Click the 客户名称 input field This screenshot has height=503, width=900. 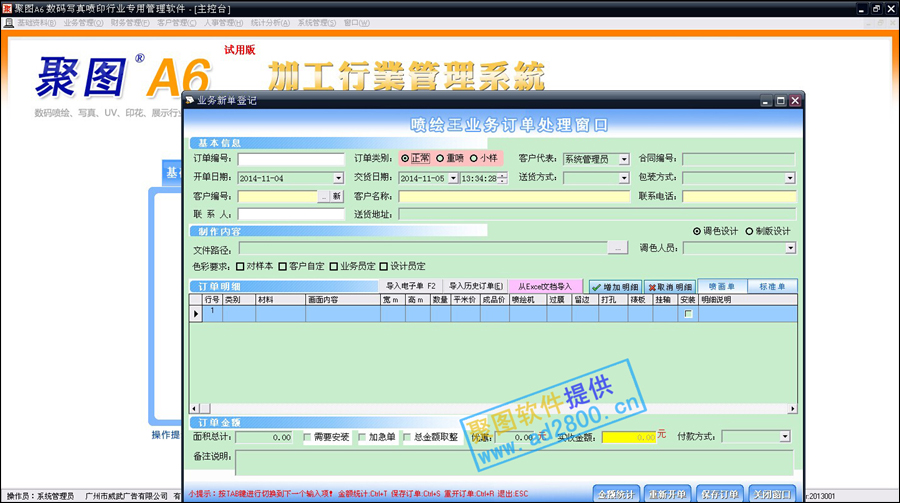coord(514,196)
